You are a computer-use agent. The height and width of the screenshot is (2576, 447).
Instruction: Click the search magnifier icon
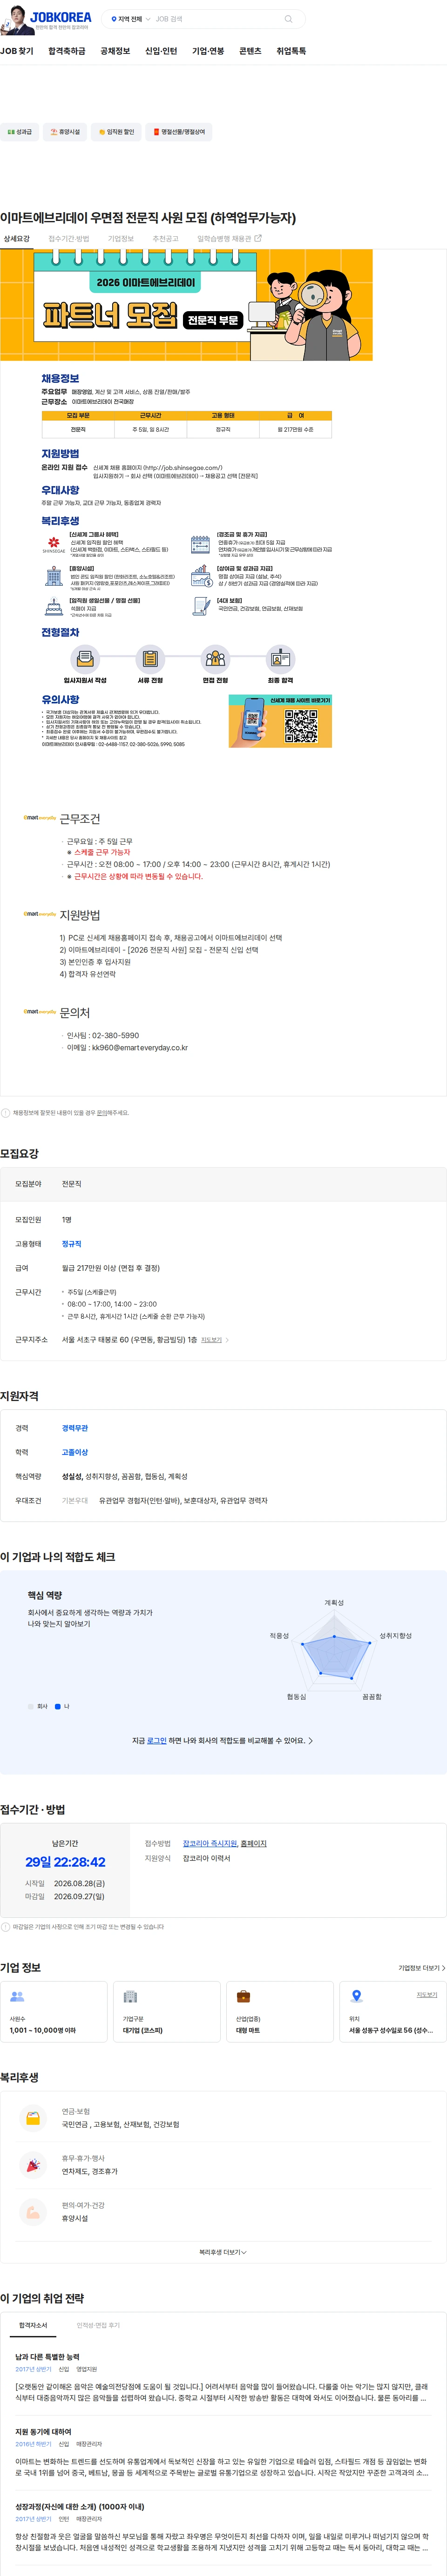point(289,19)
